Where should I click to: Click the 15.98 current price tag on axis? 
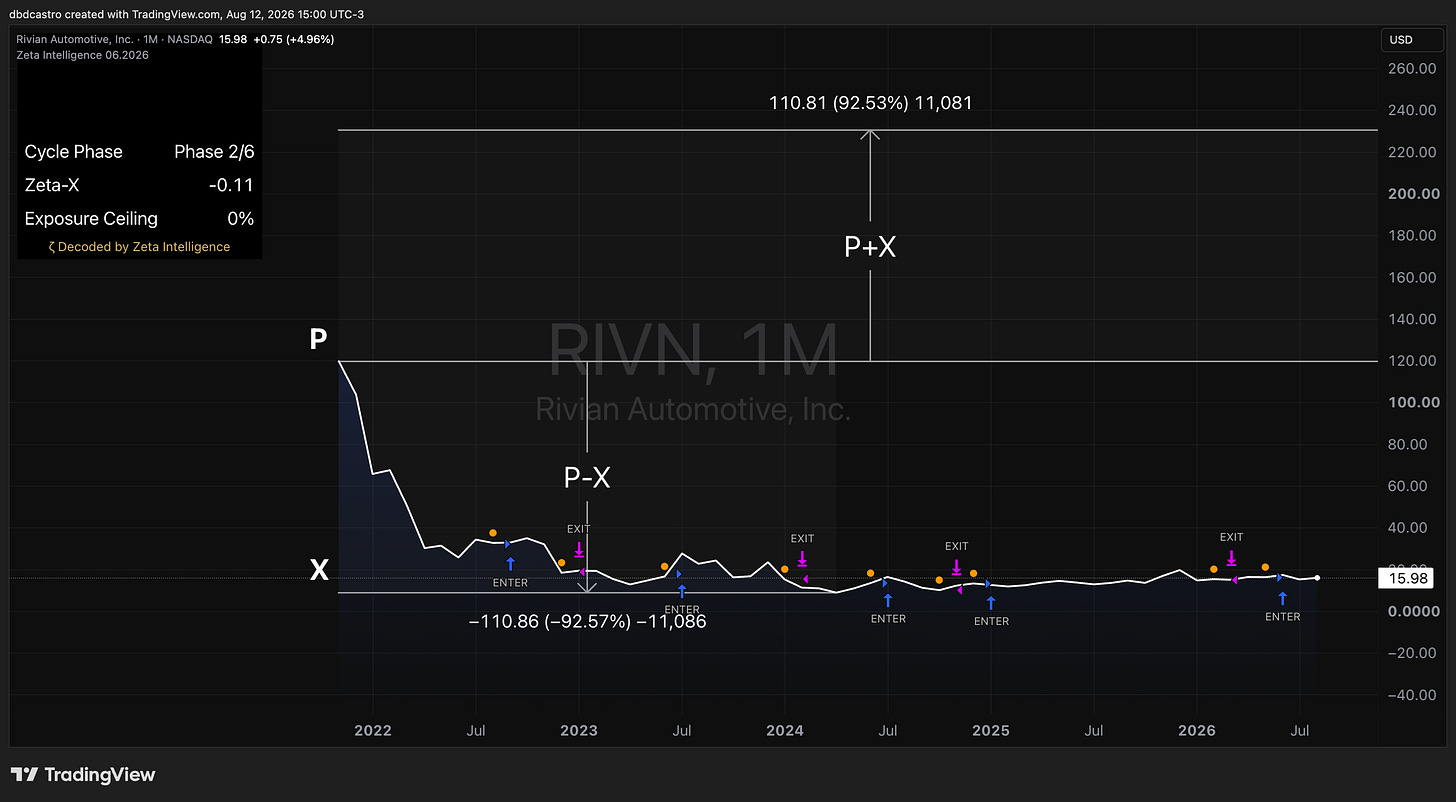point(1405,578)
